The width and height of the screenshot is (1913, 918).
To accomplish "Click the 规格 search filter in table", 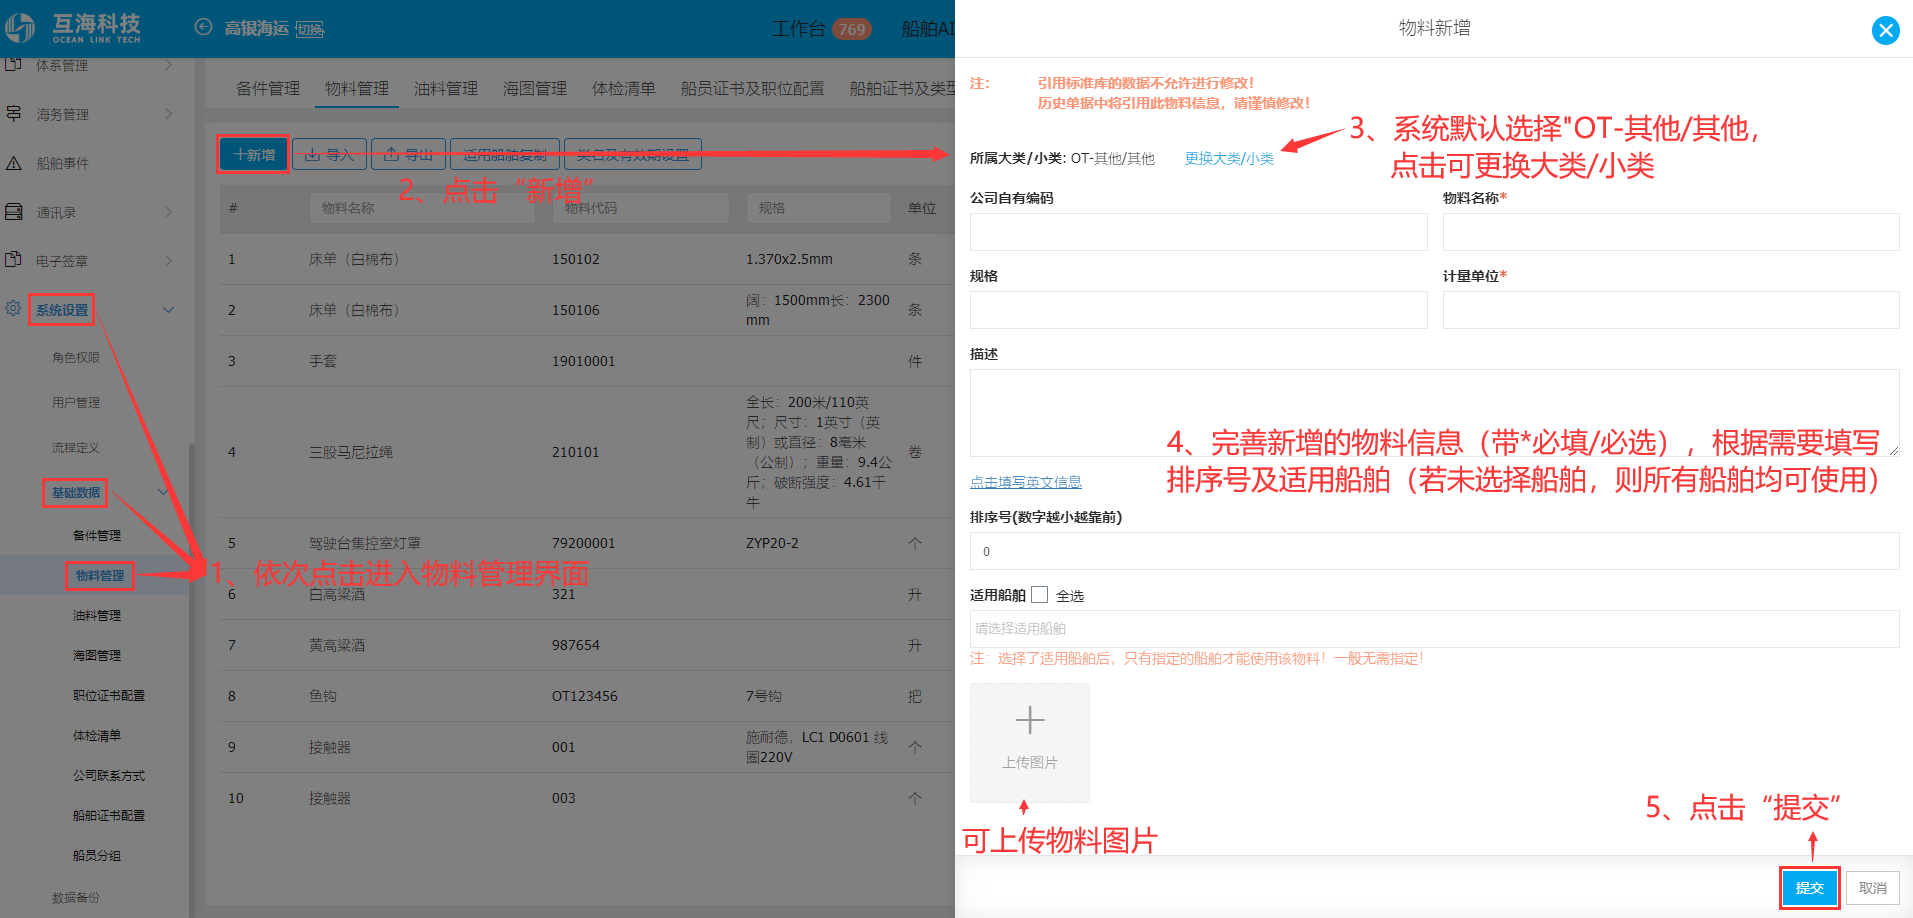I will (x=818, y=208).
